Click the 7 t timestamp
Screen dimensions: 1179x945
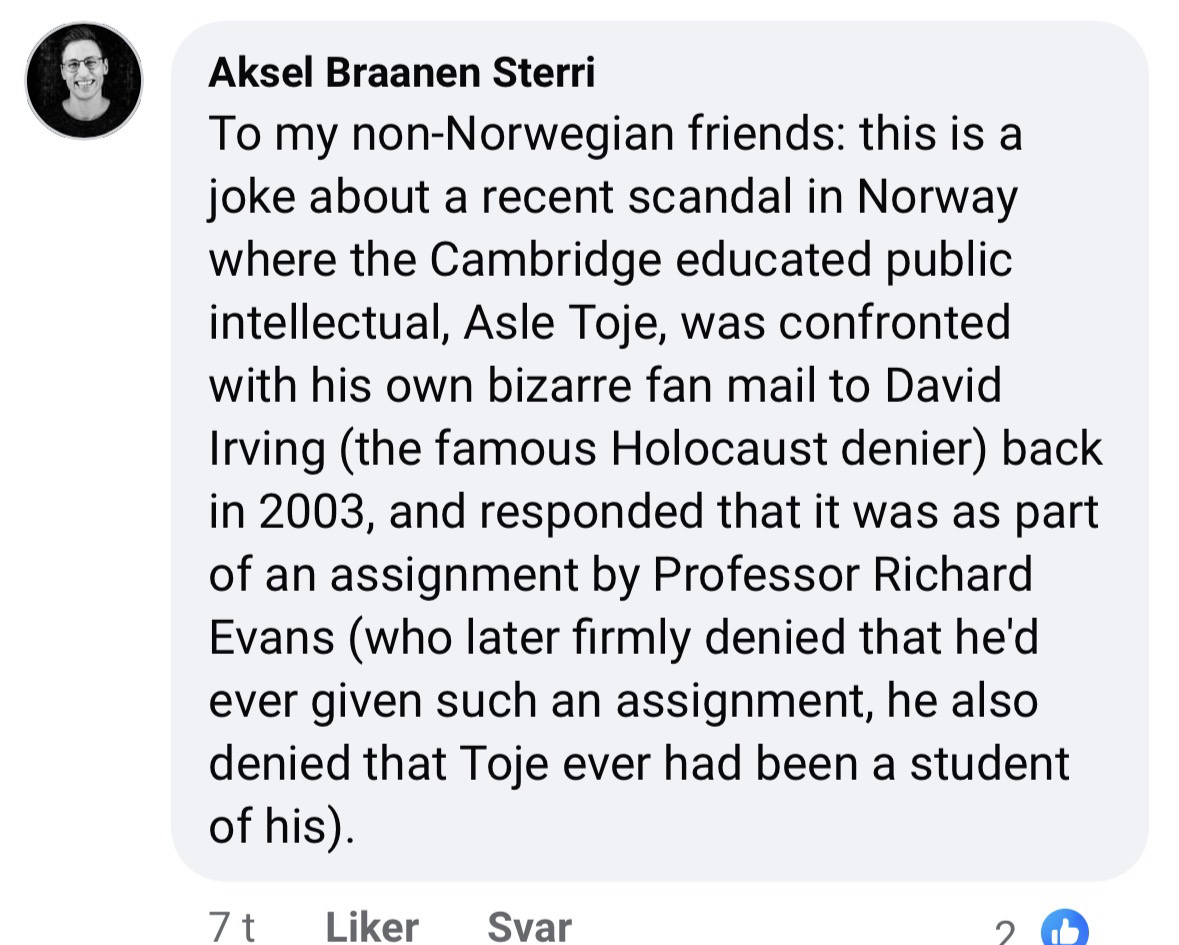coord(233,926)
